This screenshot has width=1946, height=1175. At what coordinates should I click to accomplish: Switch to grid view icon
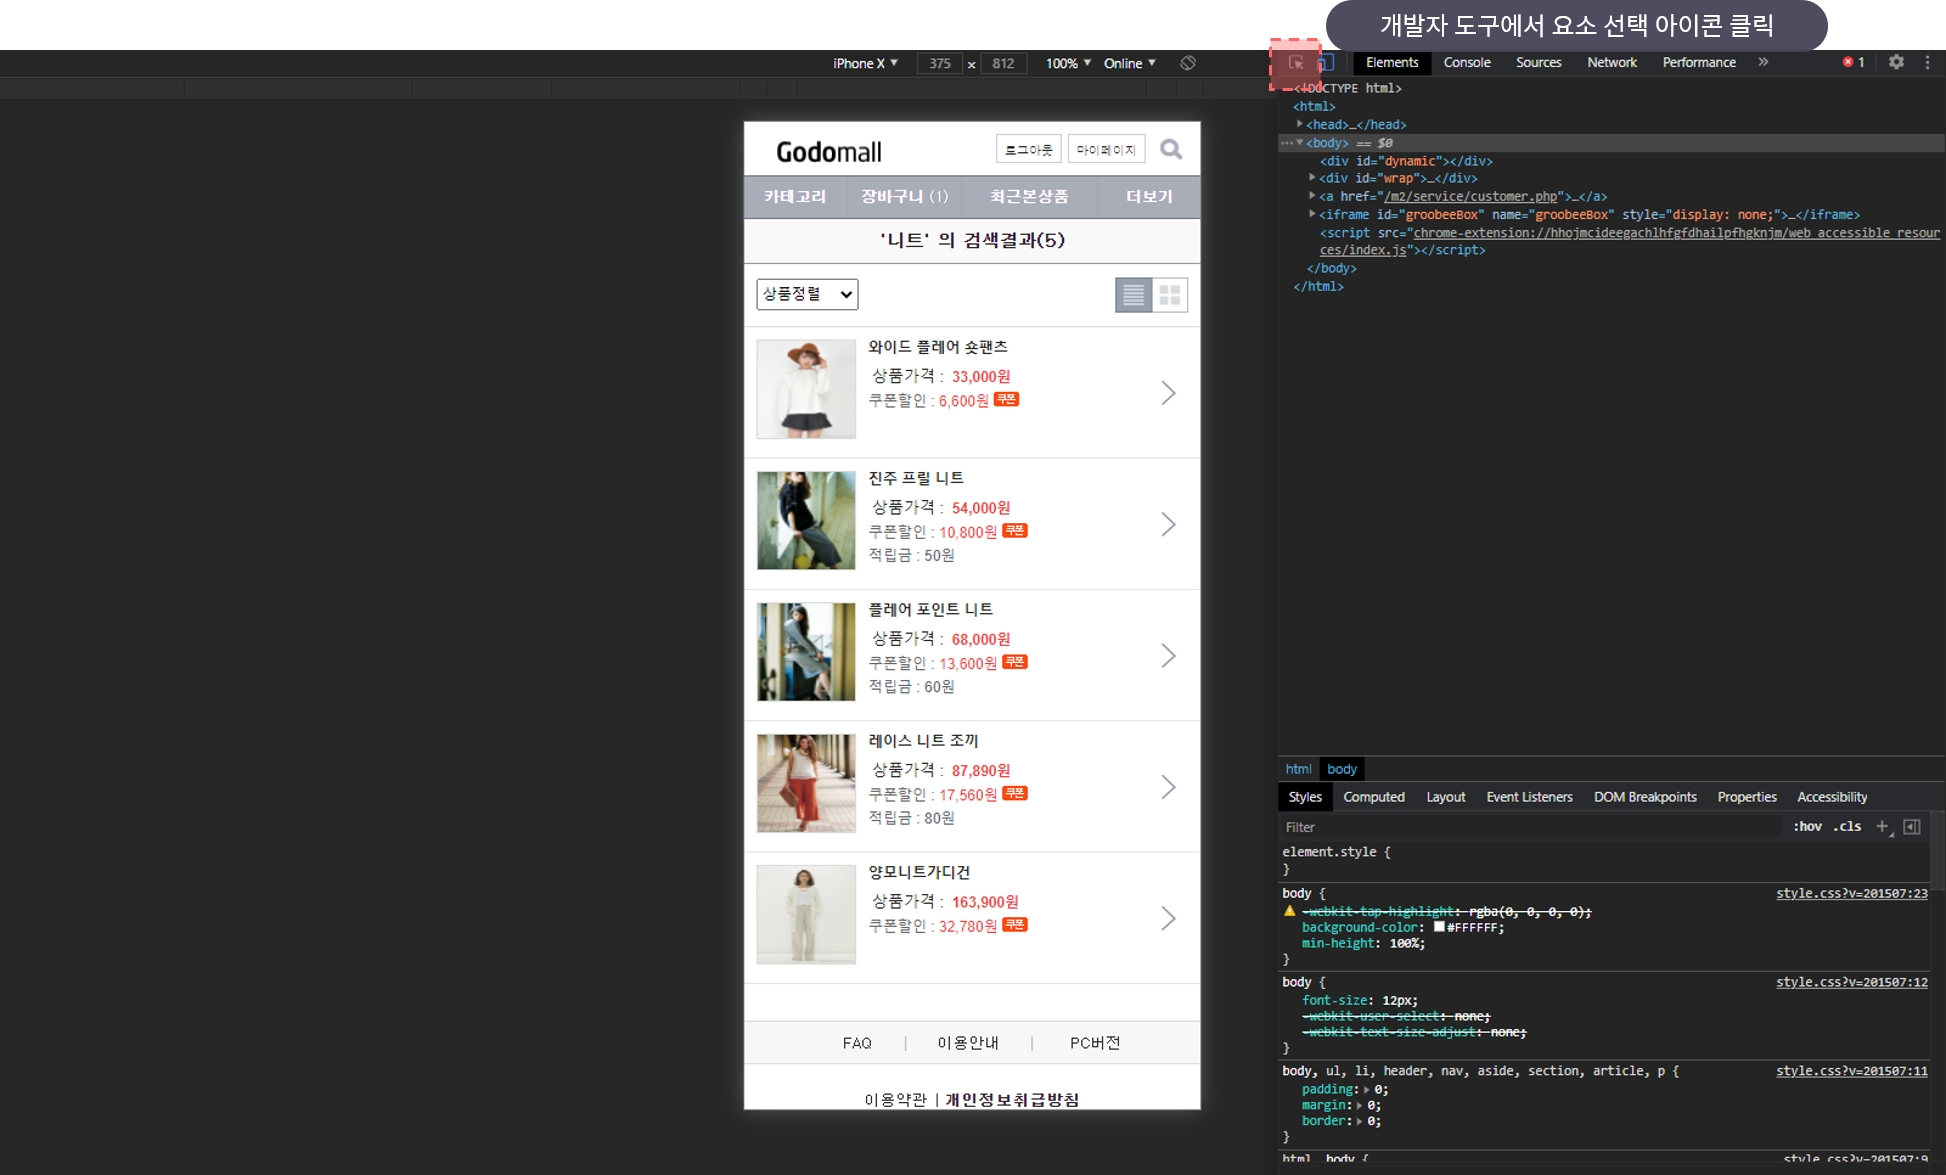click(1169, 295)
